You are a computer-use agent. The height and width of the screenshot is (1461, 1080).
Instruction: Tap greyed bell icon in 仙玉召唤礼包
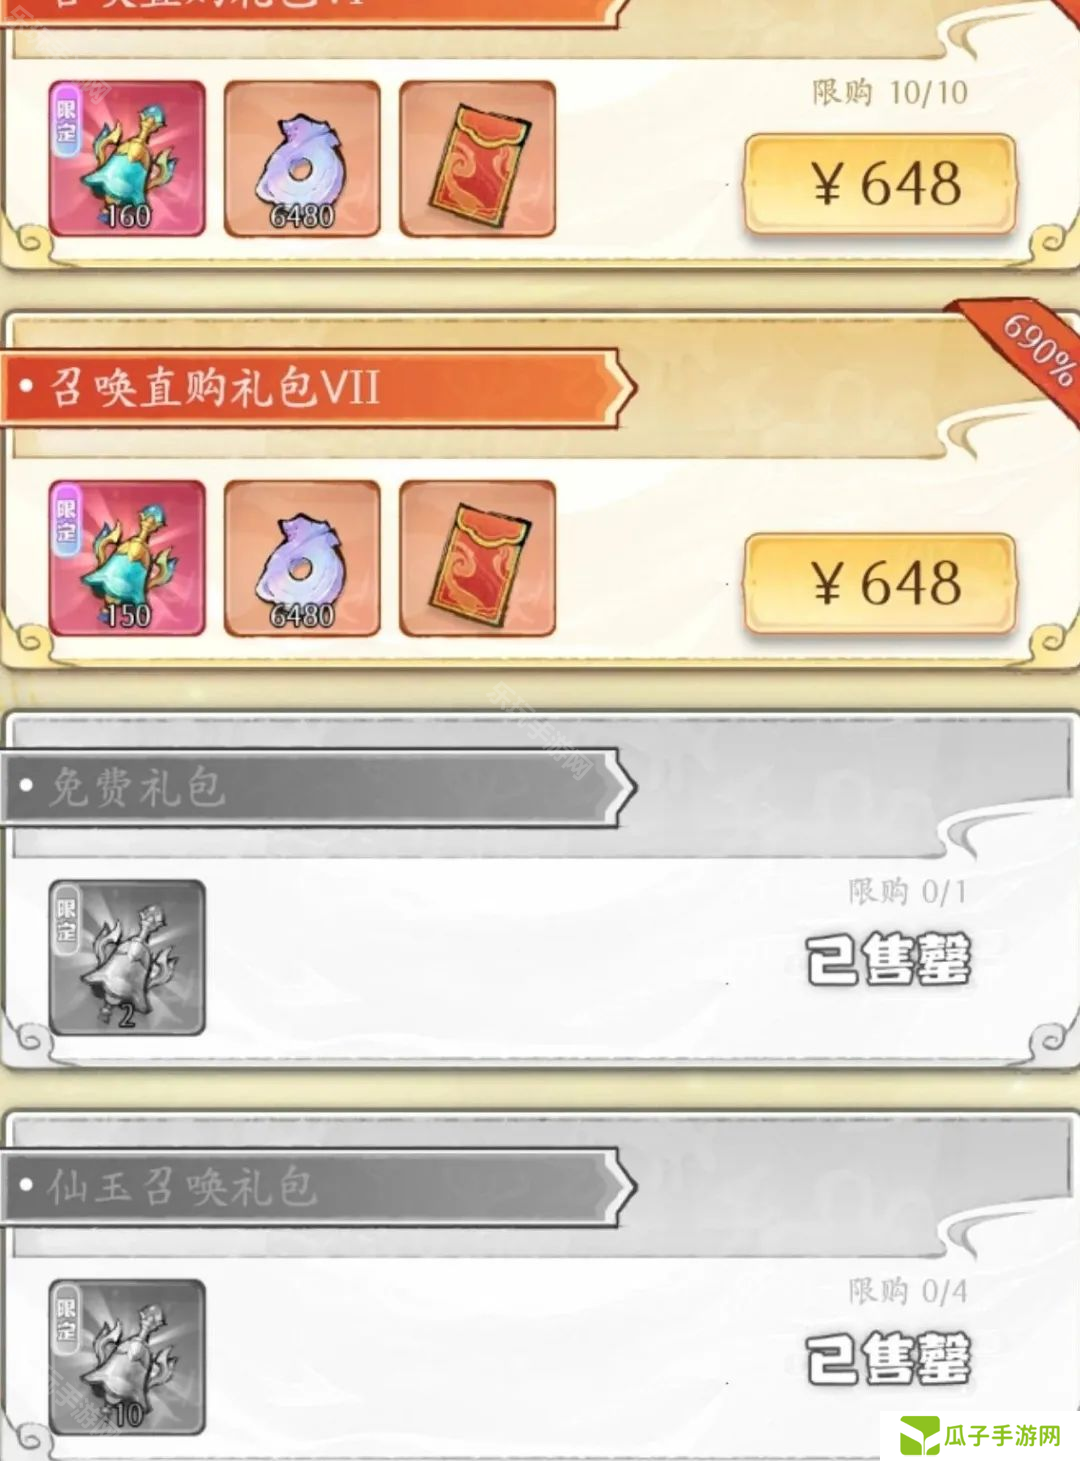pyautogui.click(x=127, y=1357)
